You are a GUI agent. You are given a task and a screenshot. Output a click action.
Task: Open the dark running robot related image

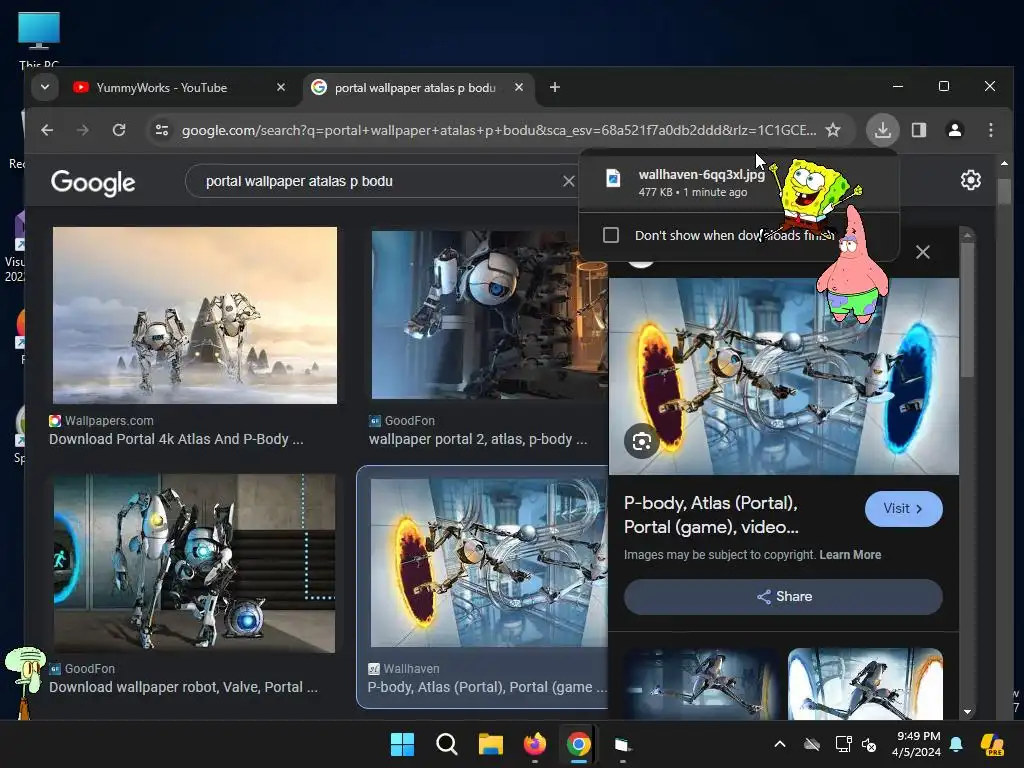pyautogui.click(x=702, y=684)
